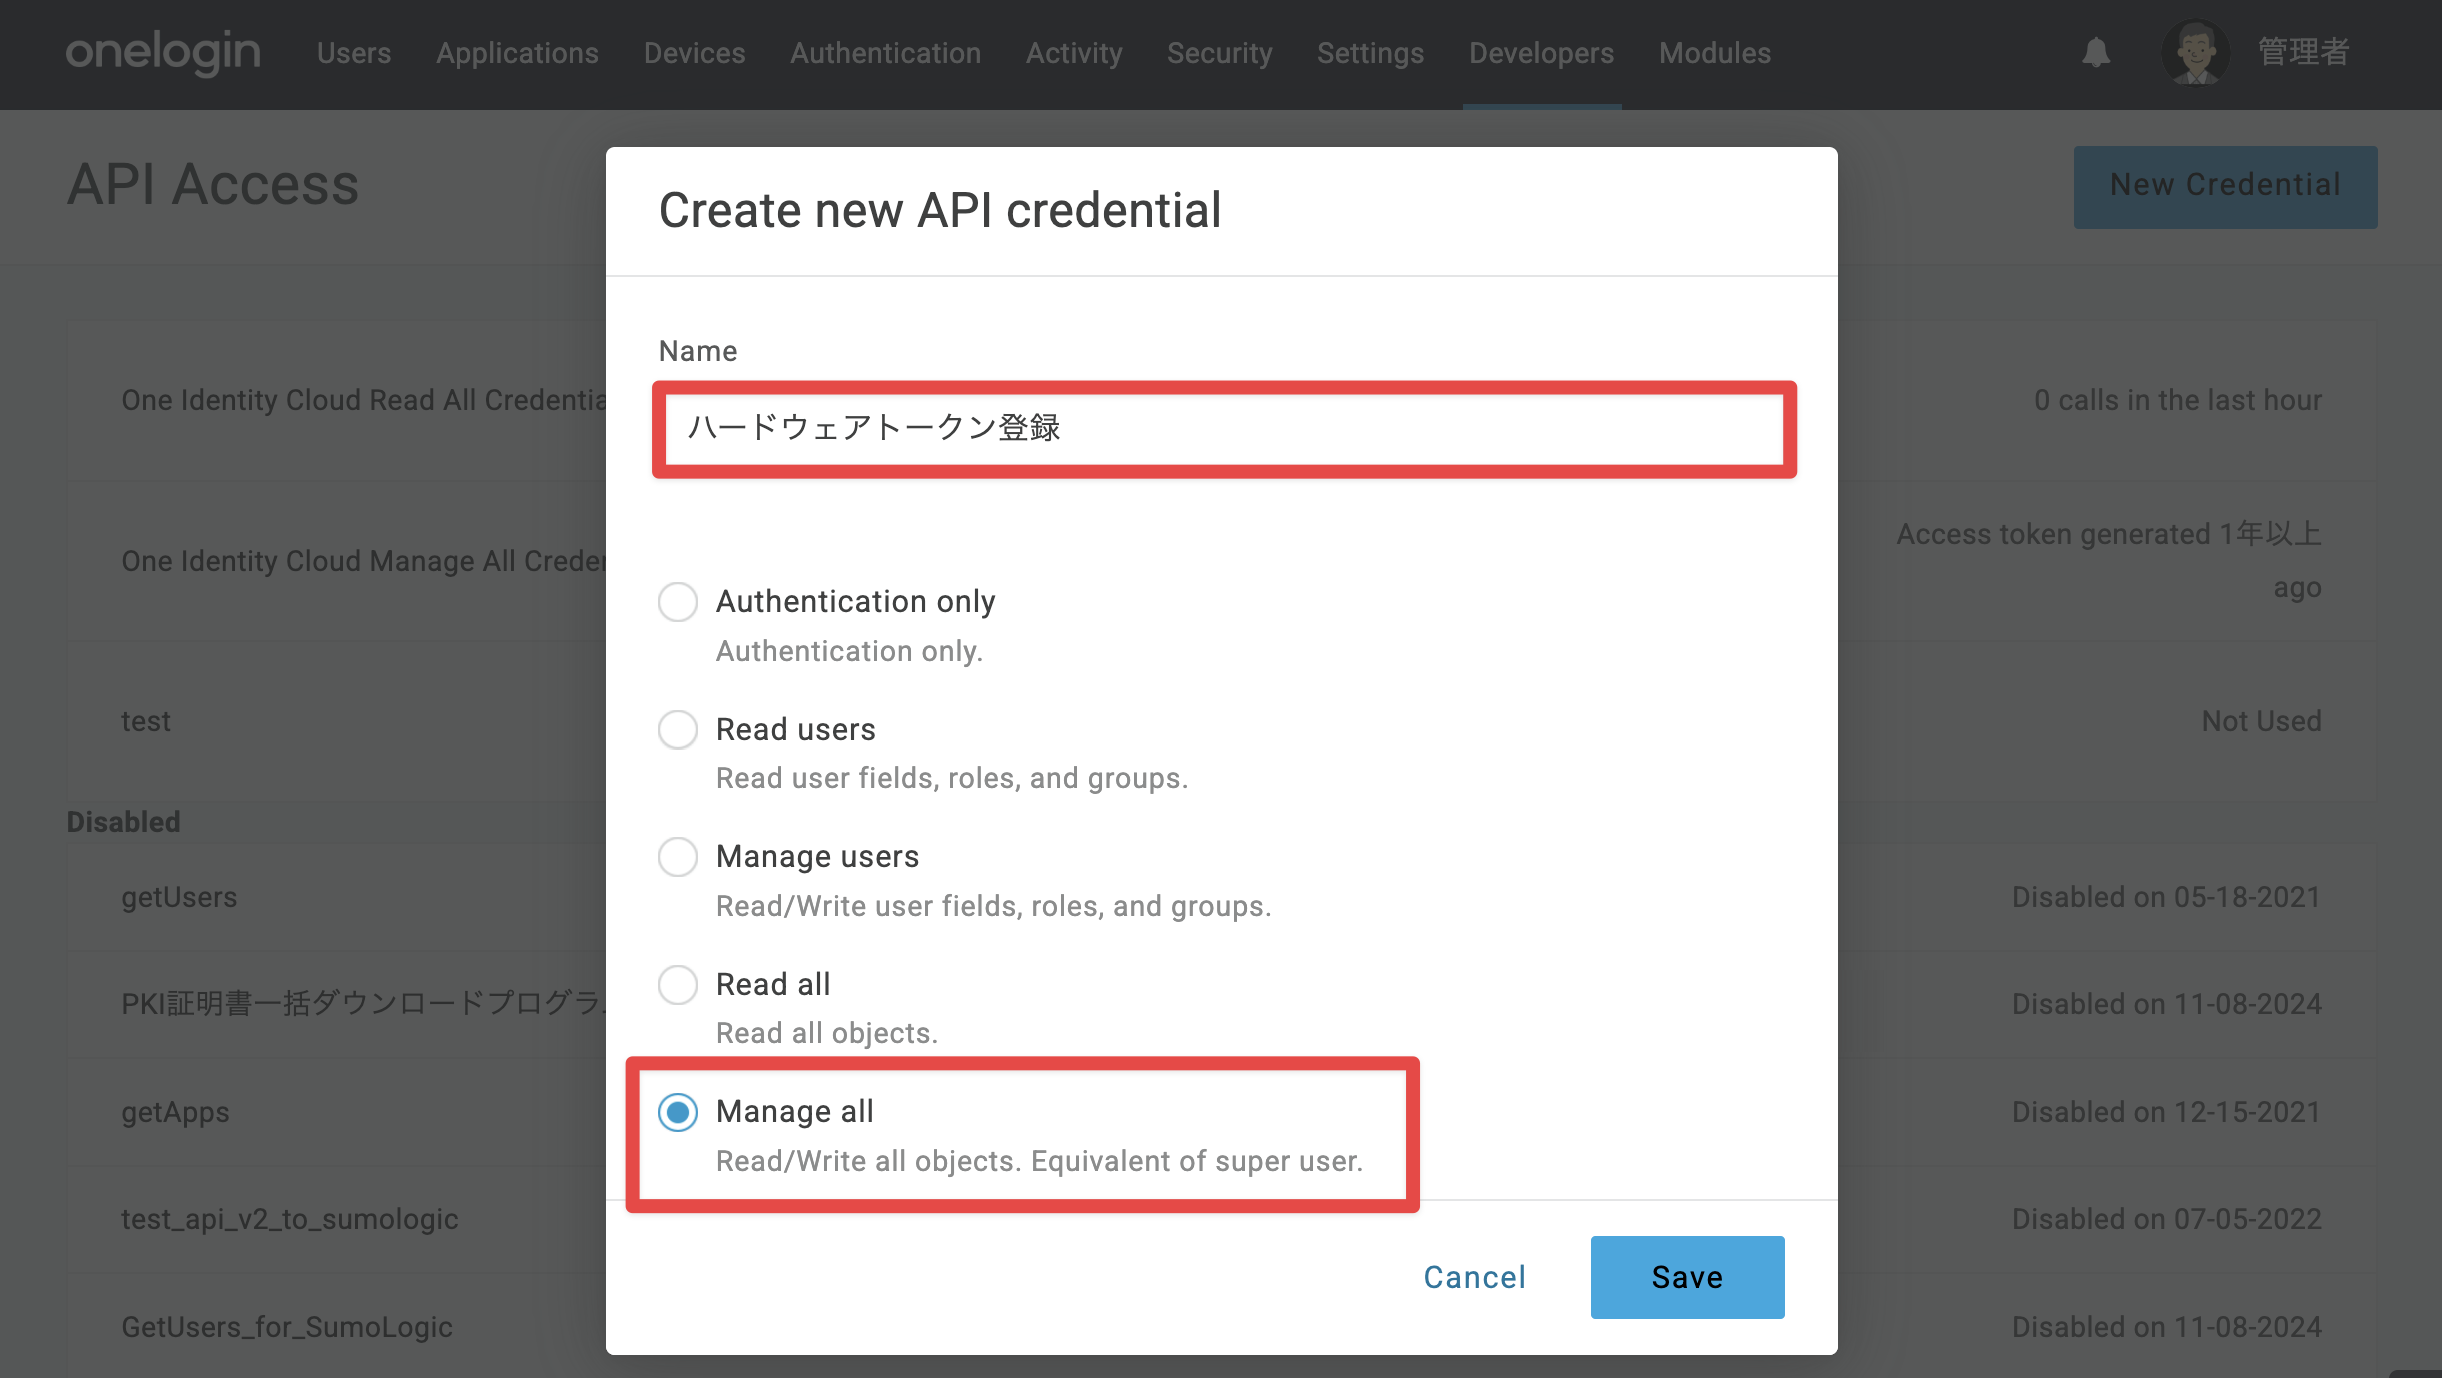Viewport: 2442px width, 1378px height.
Task: Open the Authentication menu
Action: pos(885,53)
